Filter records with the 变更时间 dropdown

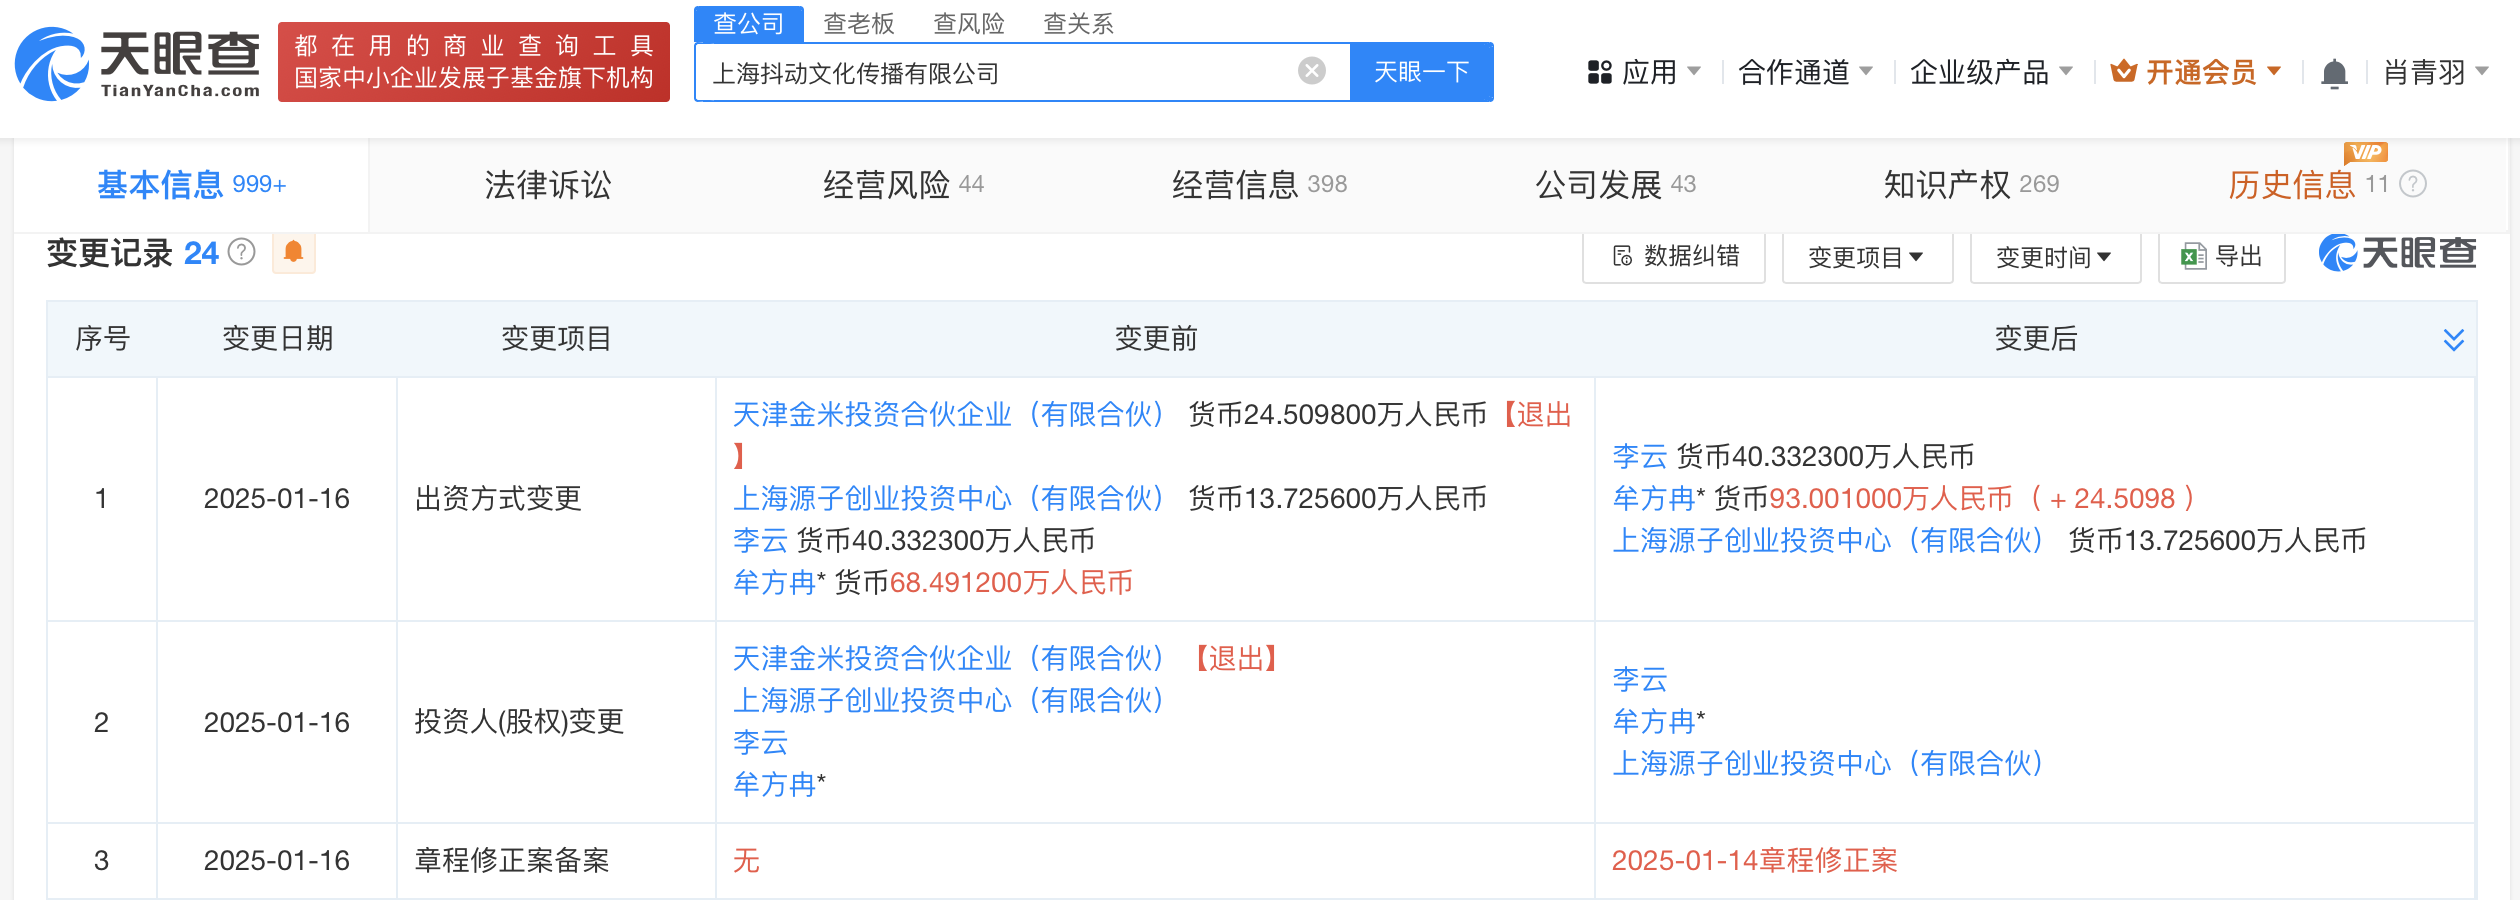(x=2055, y=257)
